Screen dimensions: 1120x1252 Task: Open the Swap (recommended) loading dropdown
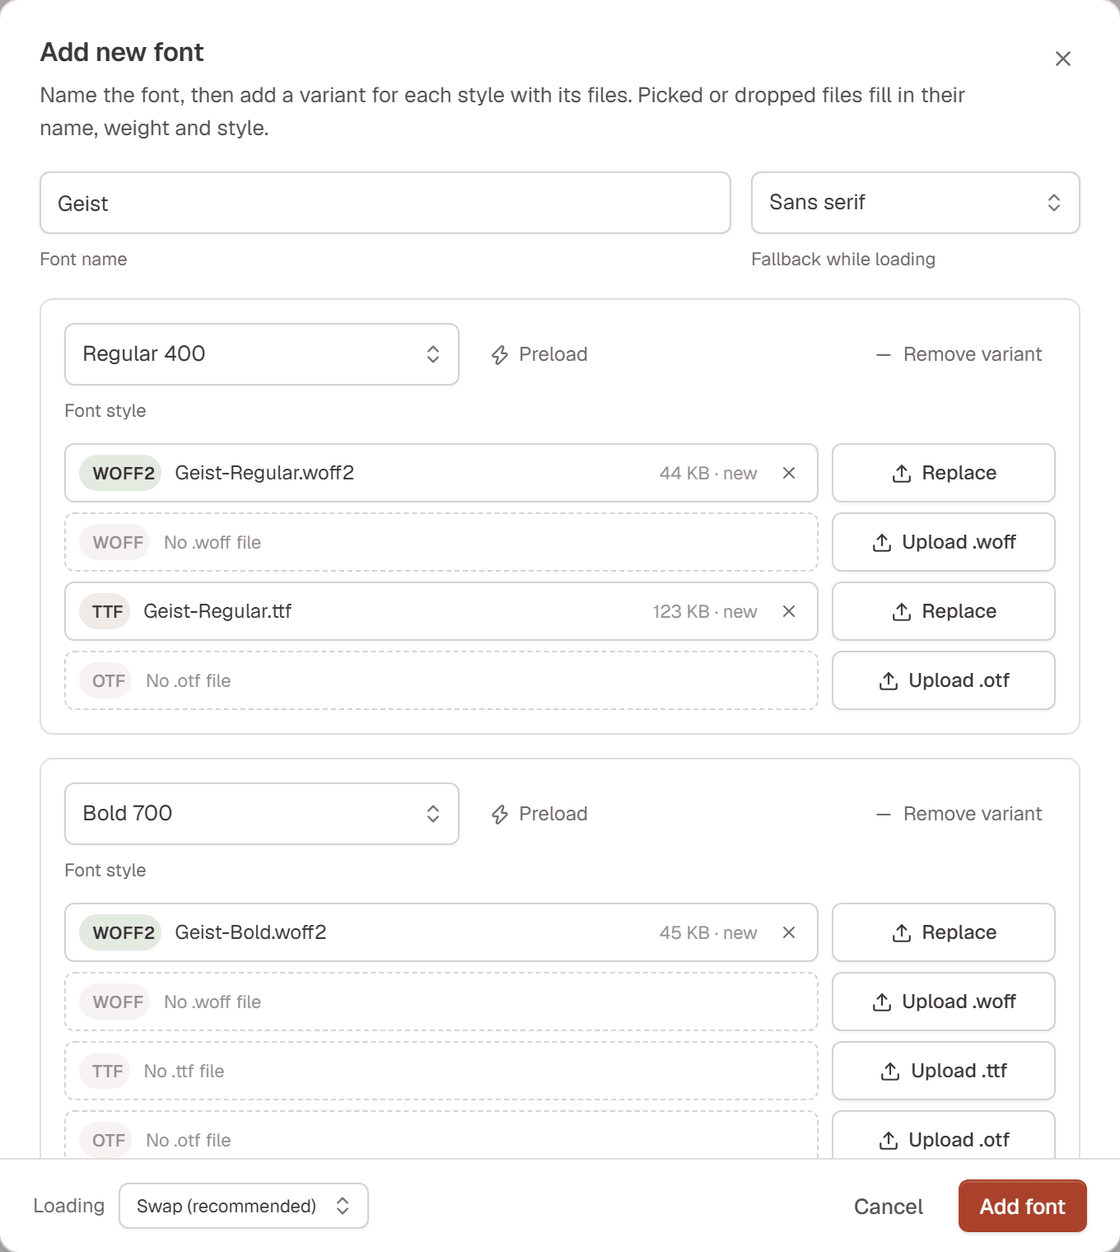click(244, 1206)
